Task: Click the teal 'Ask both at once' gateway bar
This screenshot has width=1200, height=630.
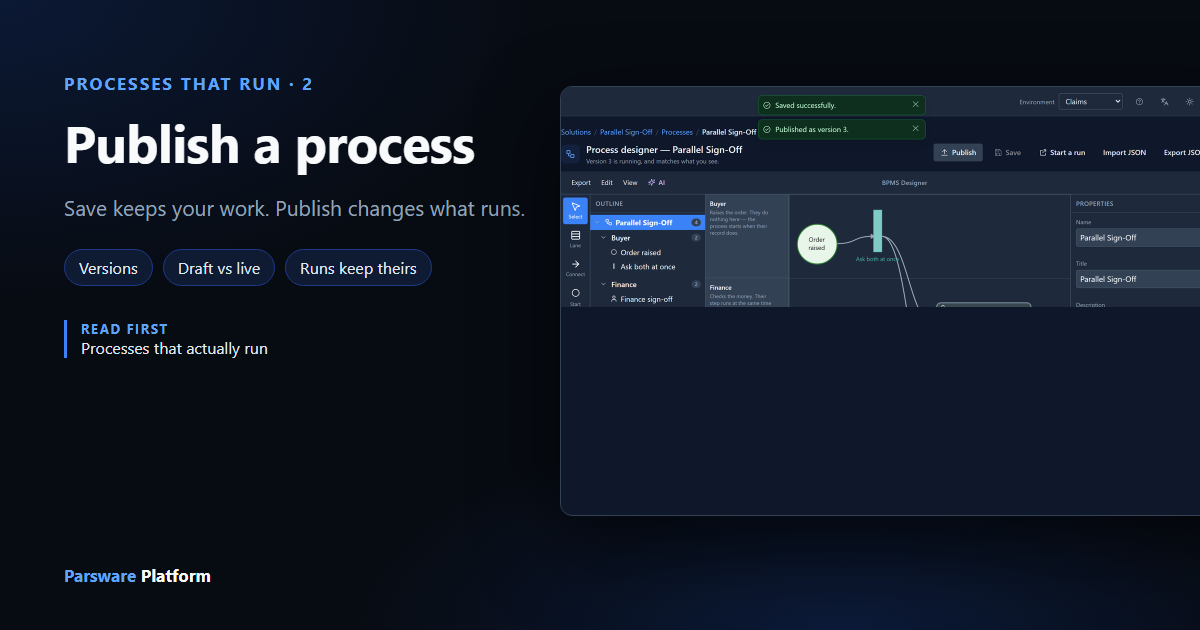Action: pyautogui.click(x=877, y=230)
